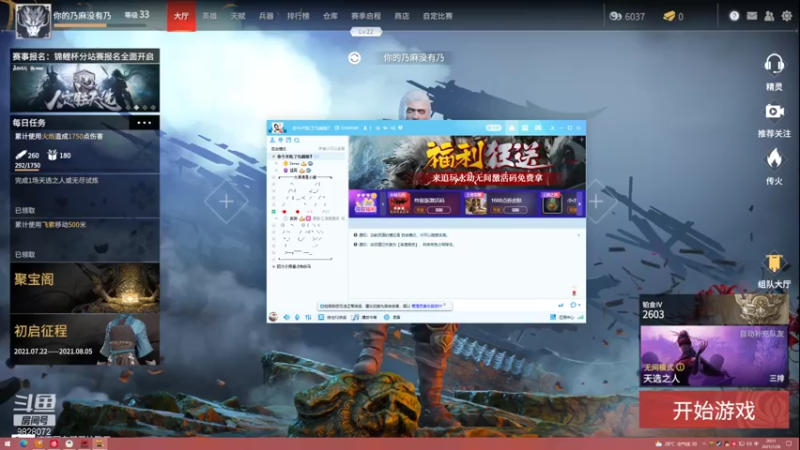Click the YY channel search magnifier icon
This screenshot has width=800, height=450.
point(296,140)
